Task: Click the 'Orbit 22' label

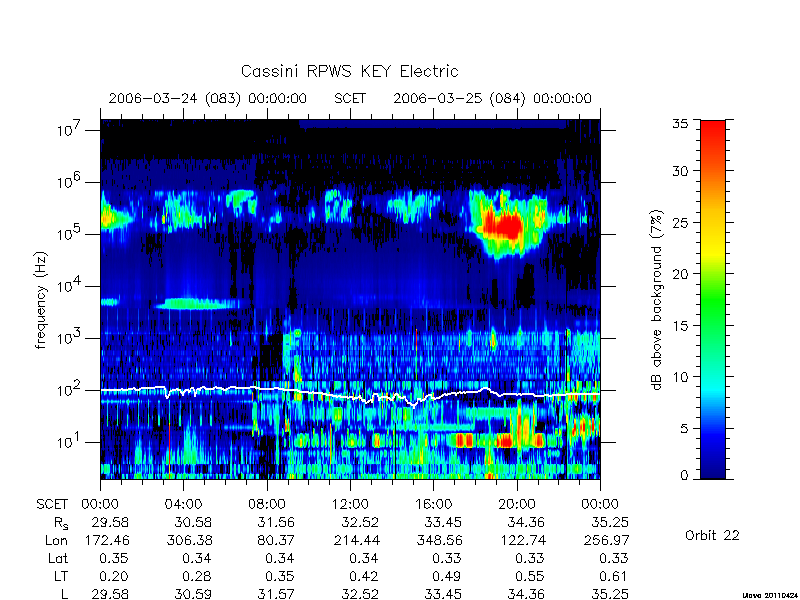Action: point(712,535)
